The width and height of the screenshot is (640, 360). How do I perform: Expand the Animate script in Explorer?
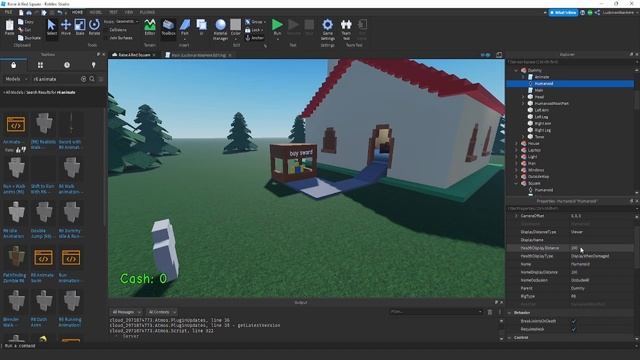click(x=523, y=77)
